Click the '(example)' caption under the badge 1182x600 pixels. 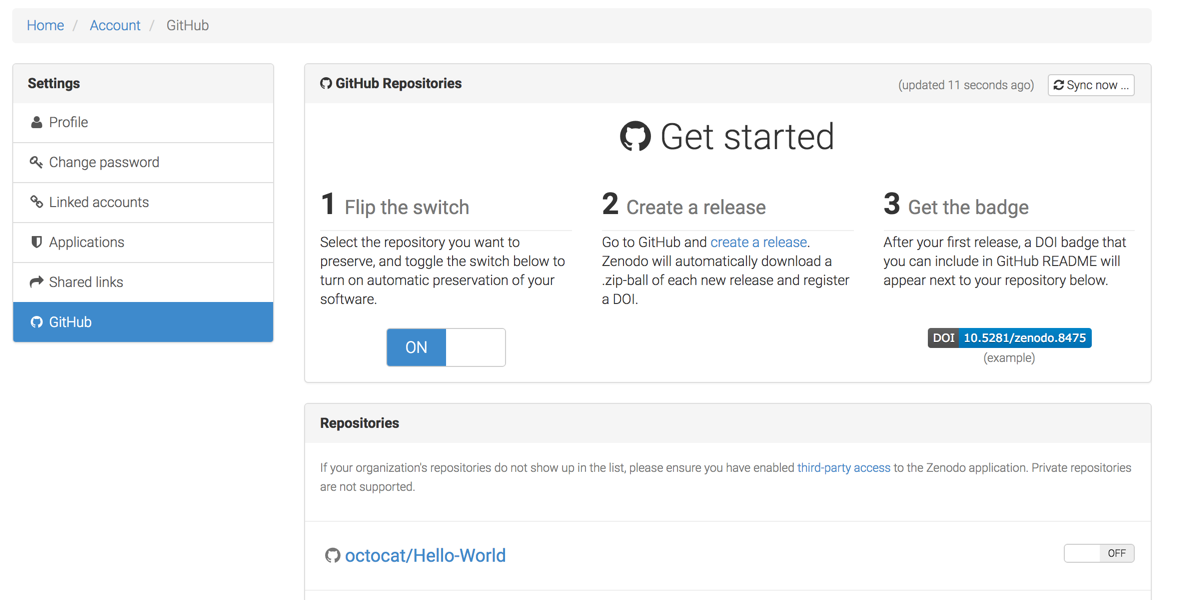tap(1009, 358)
